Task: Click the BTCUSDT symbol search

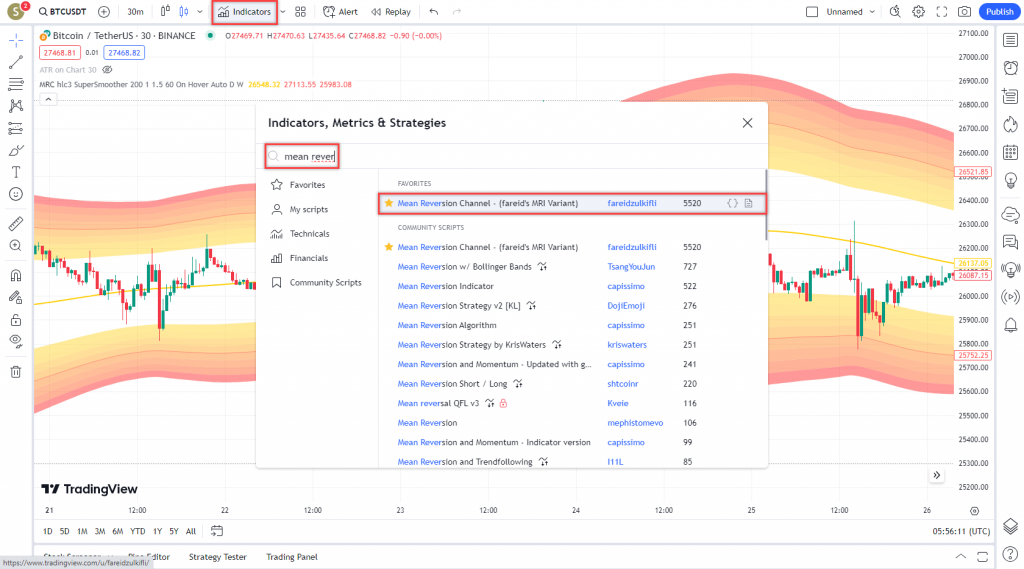Action: tap(62, 12)
